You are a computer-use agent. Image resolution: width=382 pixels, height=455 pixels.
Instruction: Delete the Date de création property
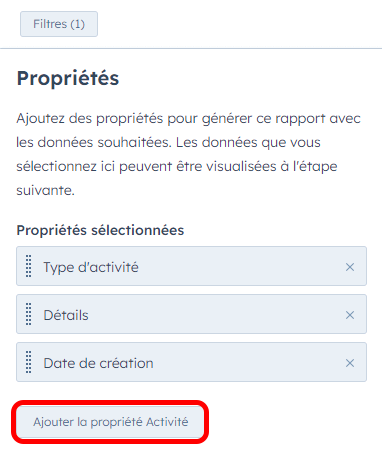(x=350, y=363)
